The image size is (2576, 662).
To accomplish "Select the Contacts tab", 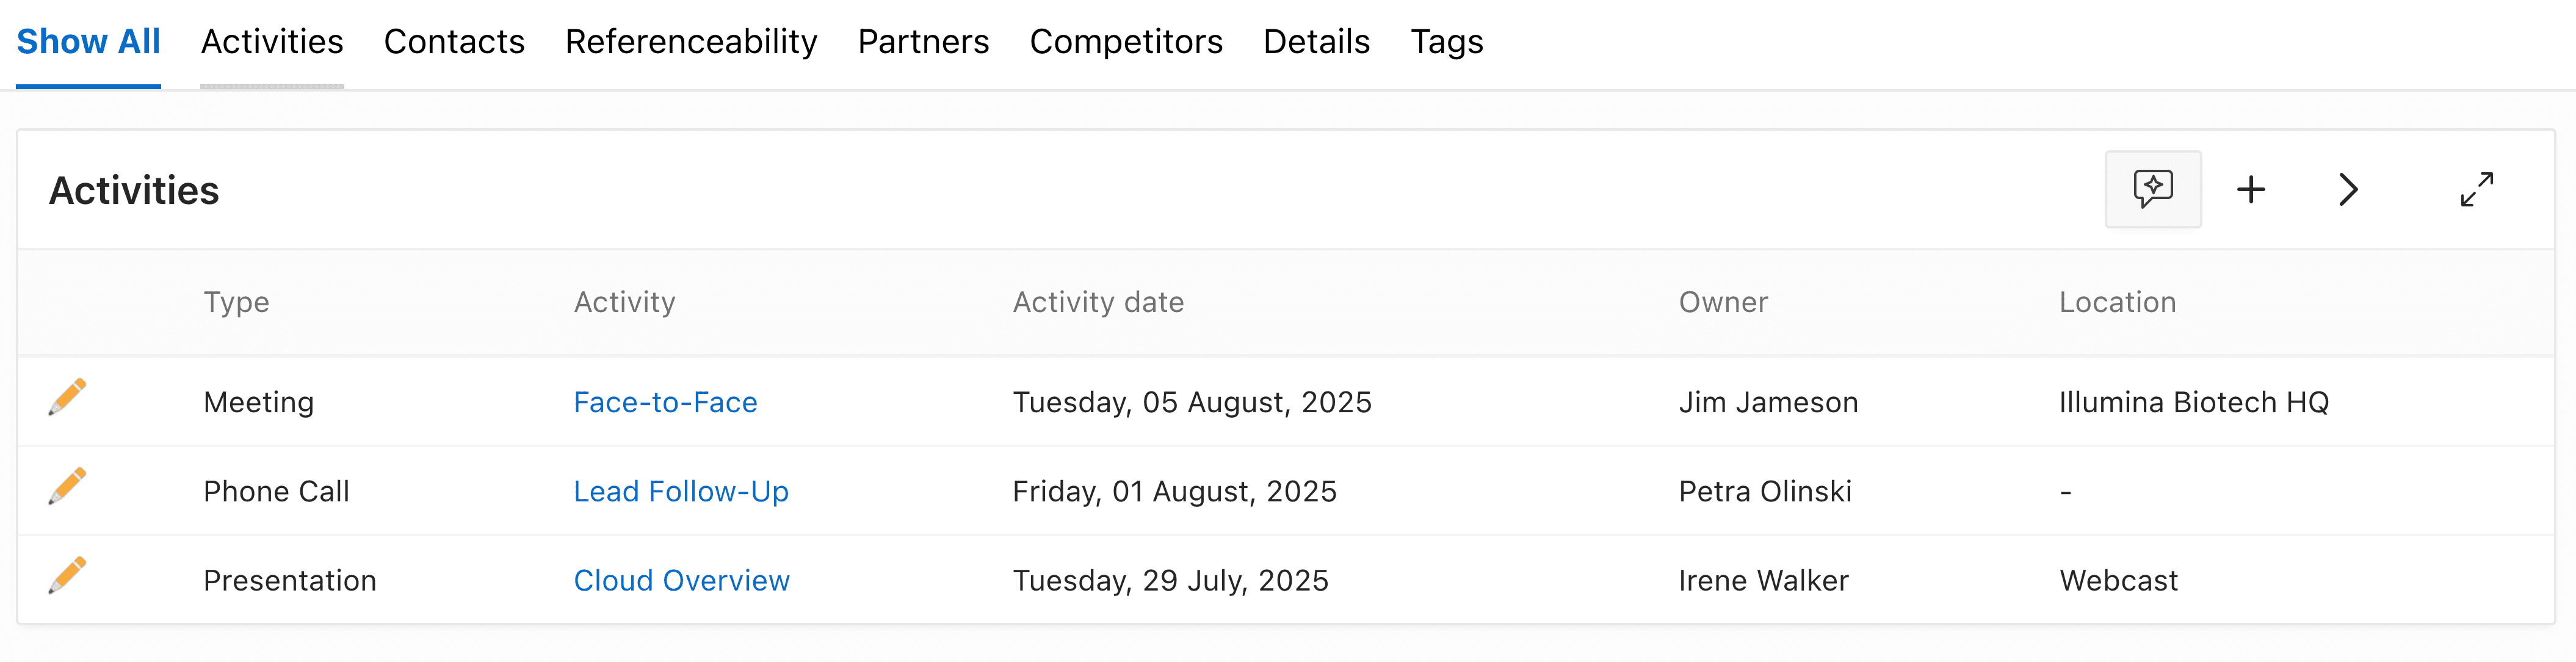I will coord(454,42).
